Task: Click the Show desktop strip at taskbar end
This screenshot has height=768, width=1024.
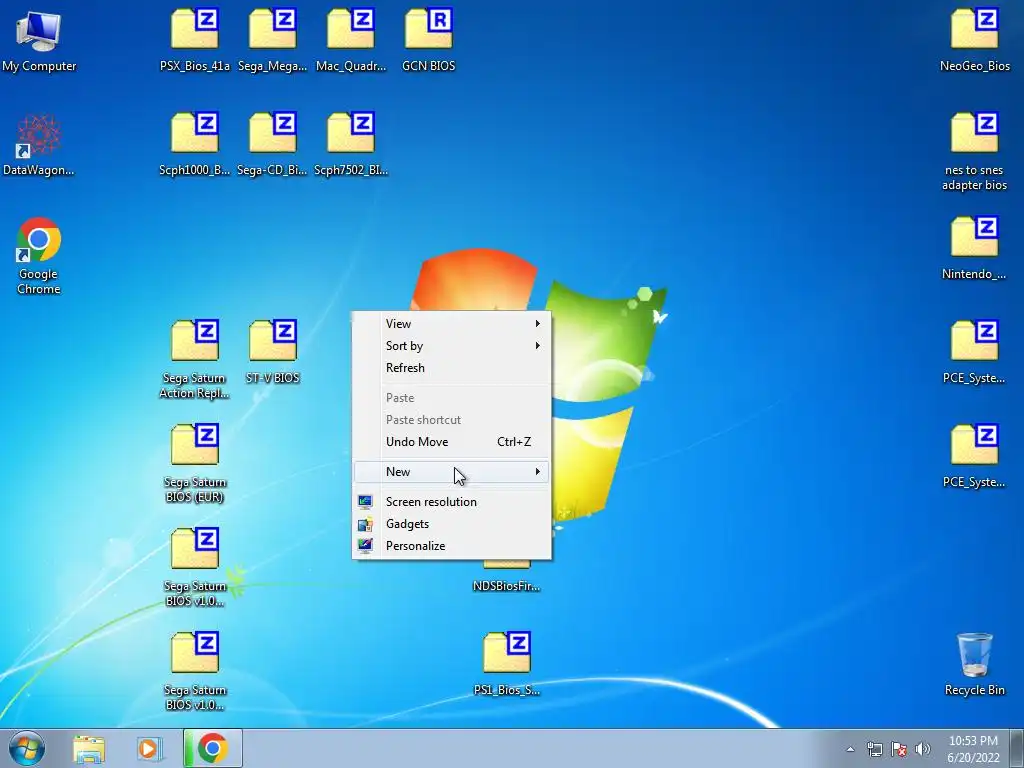Action: pyautogui.click(x=1017, y=748)
